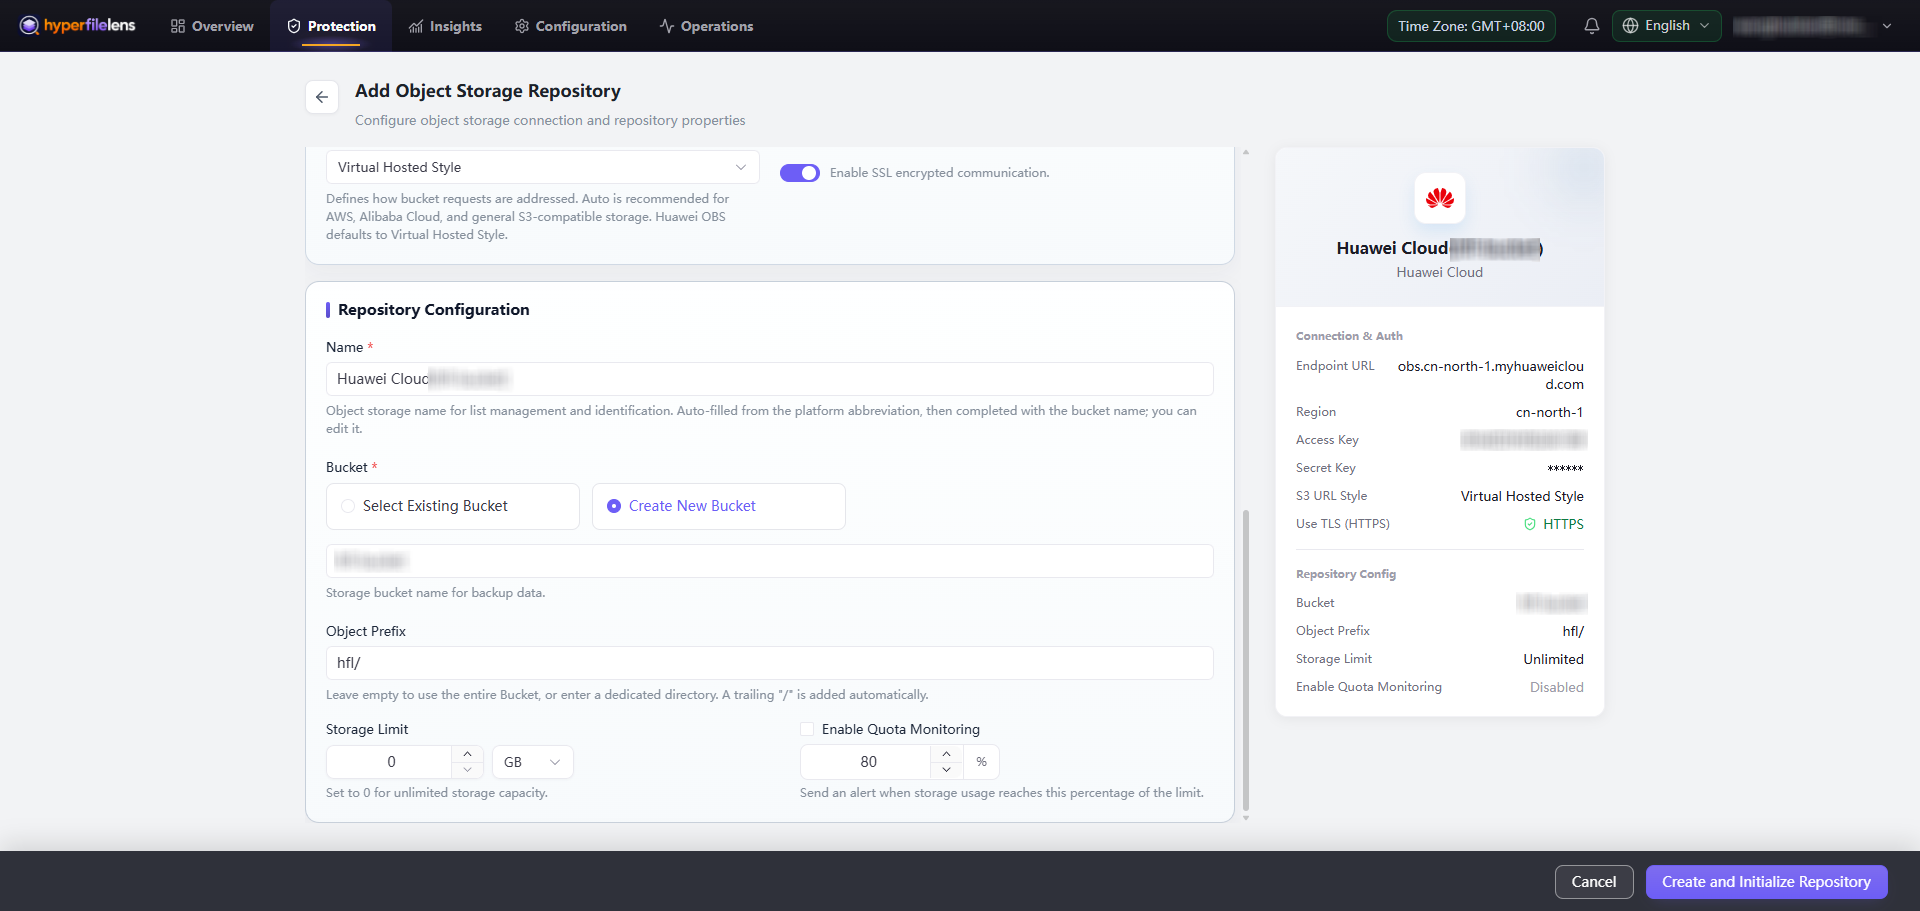This screenshot has height=911, width=1920.
Task: Click the Protection shield icon
Action: (x=294, y=26)
